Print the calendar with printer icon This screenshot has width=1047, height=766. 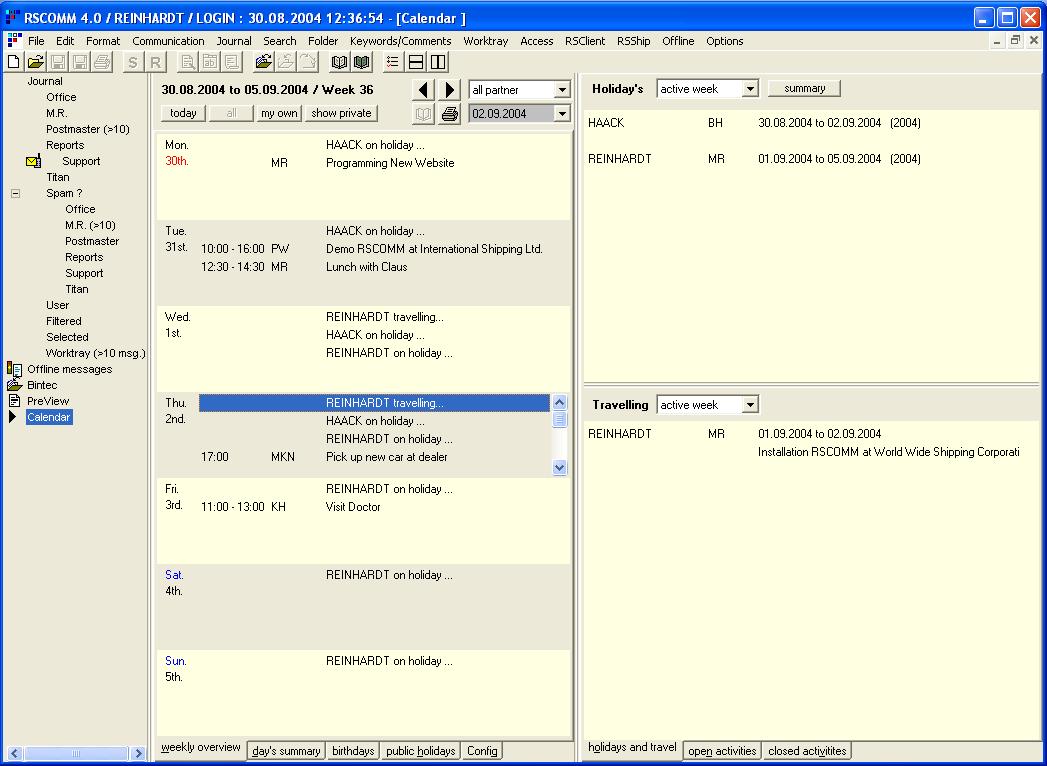pyautogui.click(x=450, y=114)
